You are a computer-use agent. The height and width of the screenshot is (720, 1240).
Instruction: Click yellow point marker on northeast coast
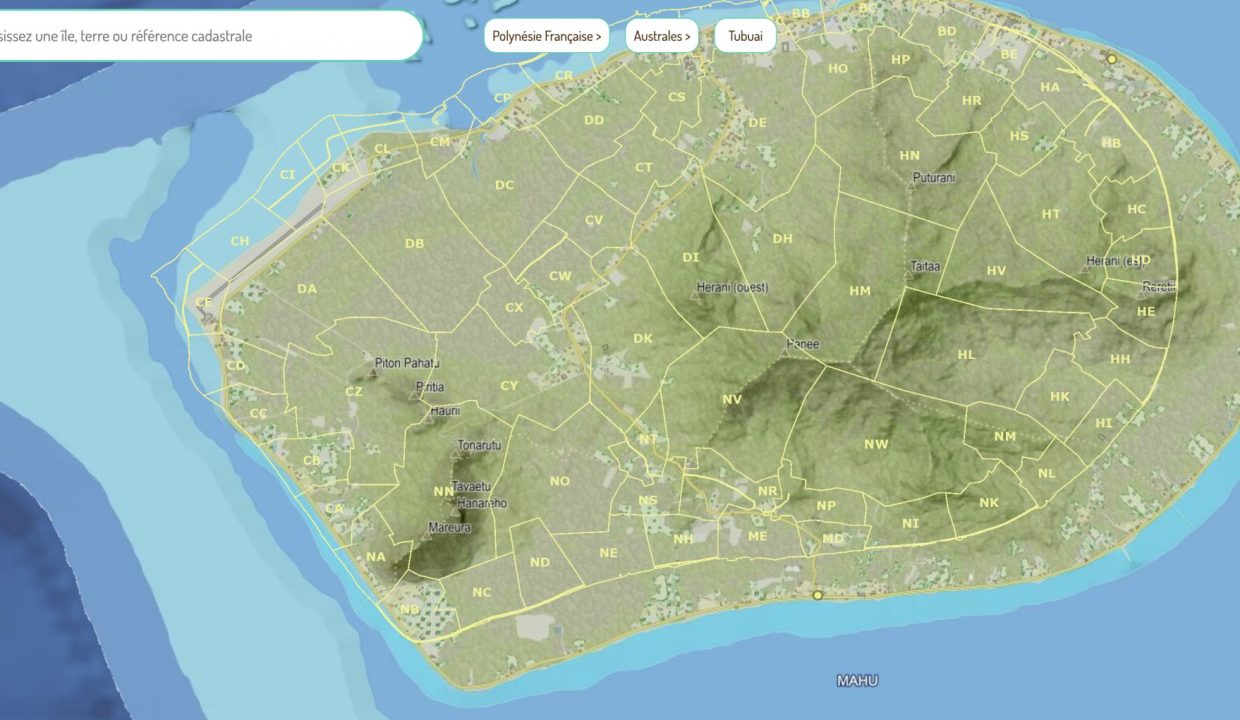1111,60
